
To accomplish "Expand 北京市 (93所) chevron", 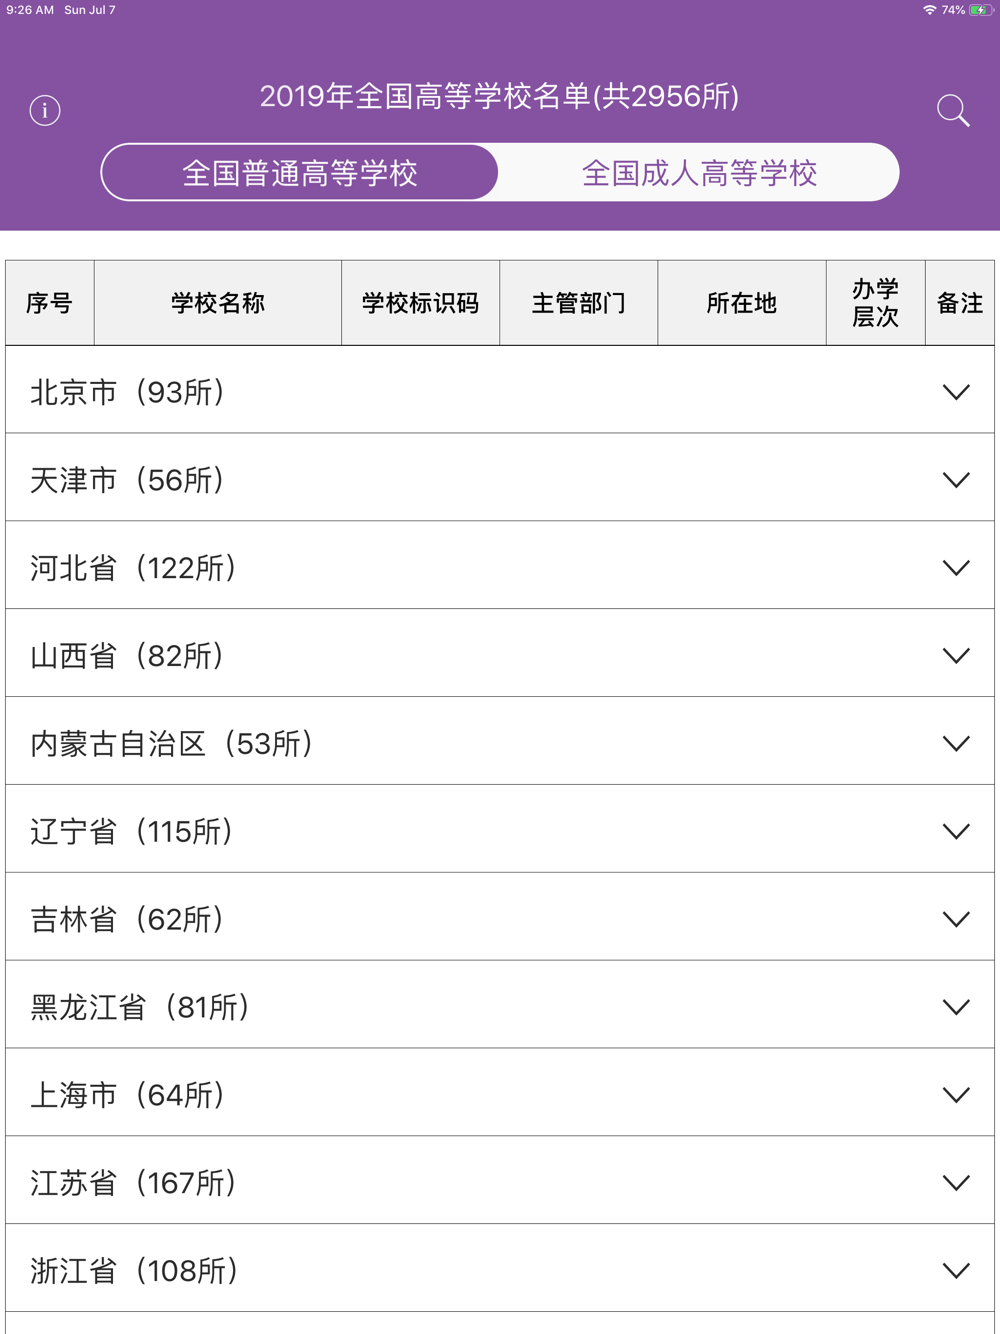I will [956, 392].
